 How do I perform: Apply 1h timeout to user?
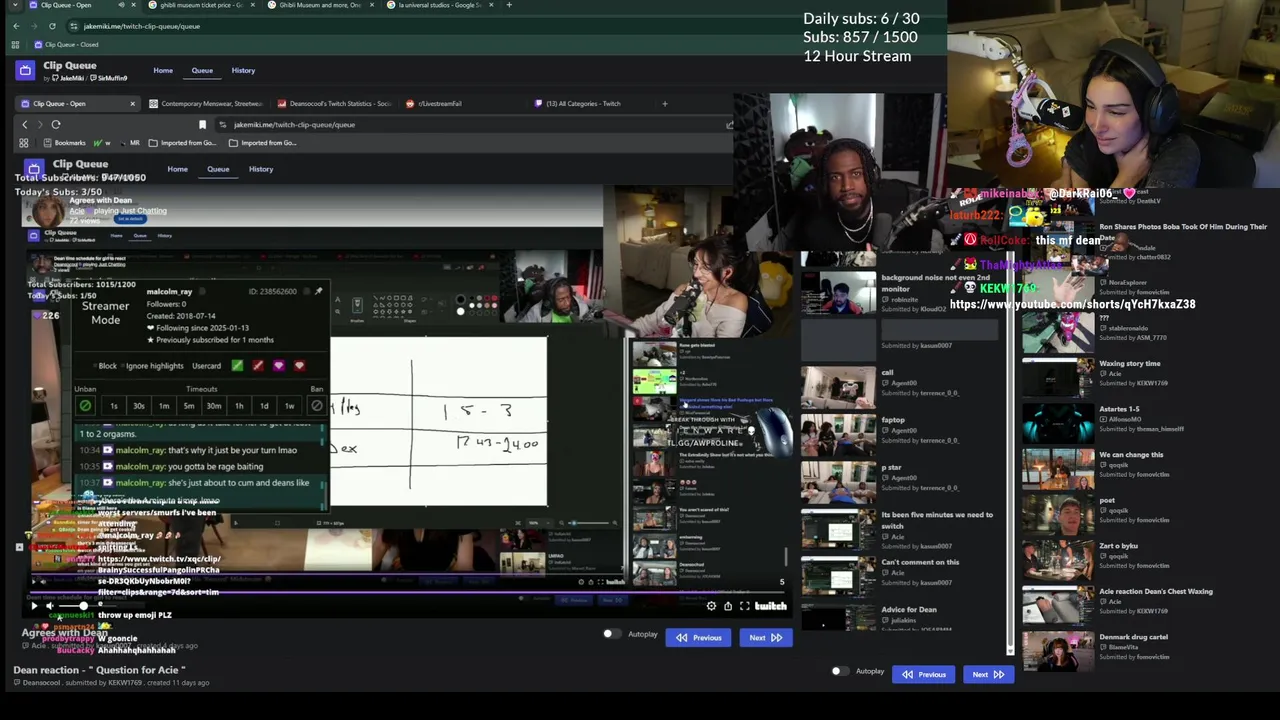tap(239, 406)
